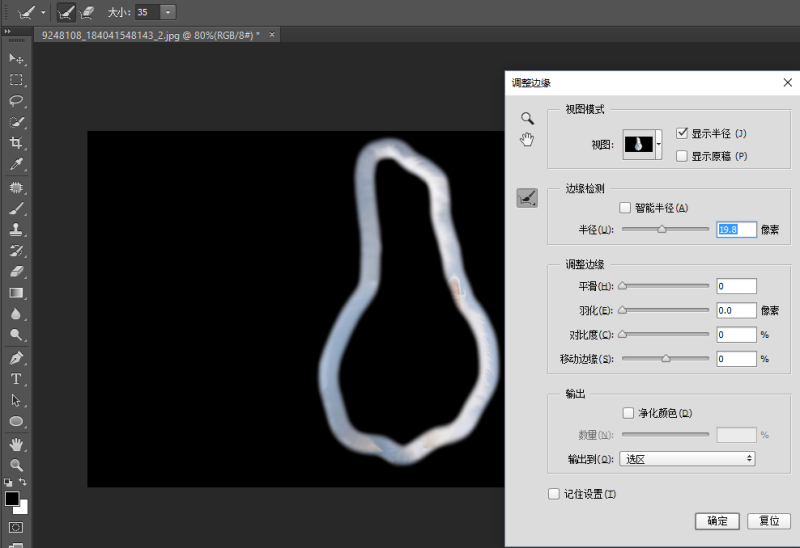Screen dimensions: 800x548
Task: Select the Dodge tool
Action: pyautogui.click(x=16, y=335)
